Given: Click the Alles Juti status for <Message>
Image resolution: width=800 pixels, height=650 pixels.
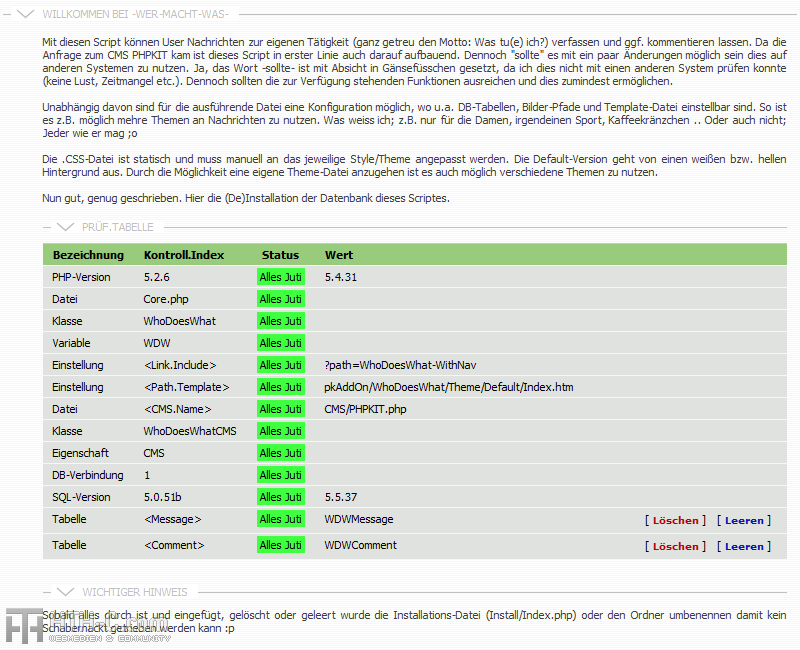Looking at the screenshot, I should pos(281,519).
